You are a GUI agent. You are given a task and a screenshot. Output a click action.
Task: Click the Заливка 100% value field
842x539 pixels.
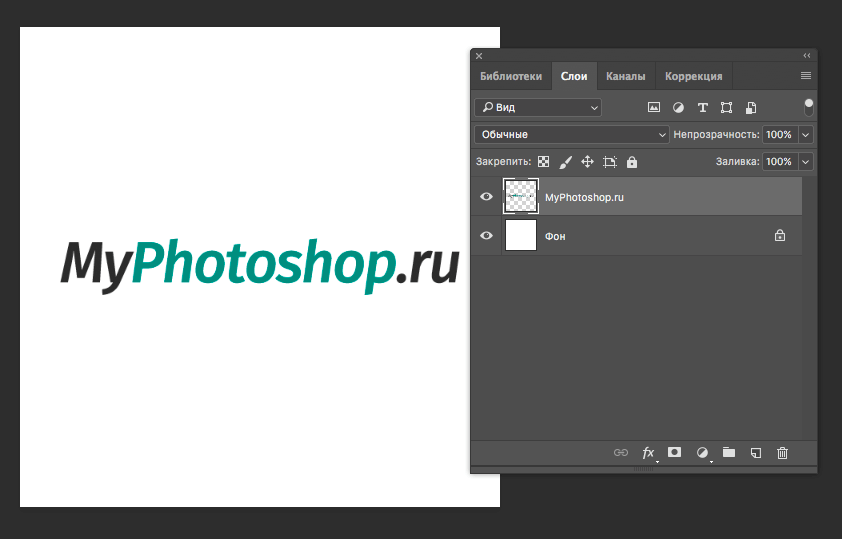(780, 162)
